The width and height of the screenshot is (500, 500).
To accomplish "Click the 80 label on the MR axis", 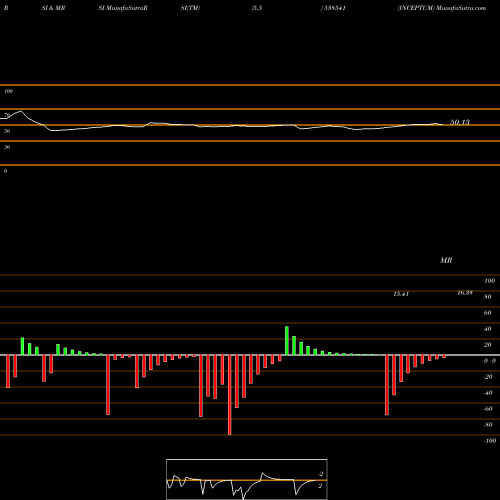I will point(488,297).
